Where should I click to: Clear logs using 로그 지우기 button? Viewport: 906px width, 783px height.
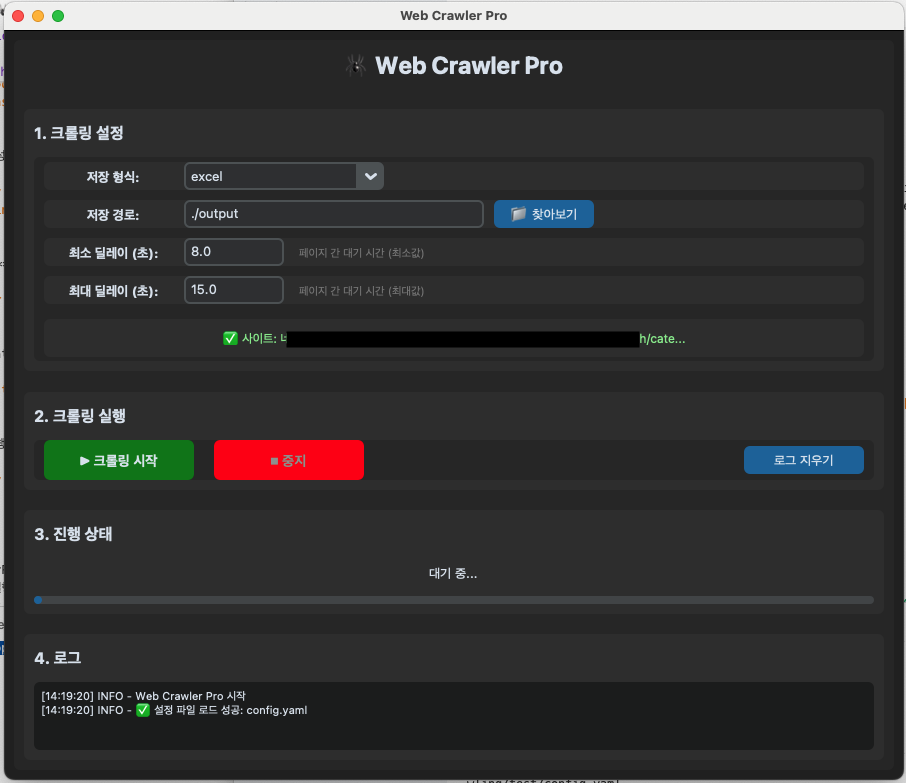click(803, 460)
